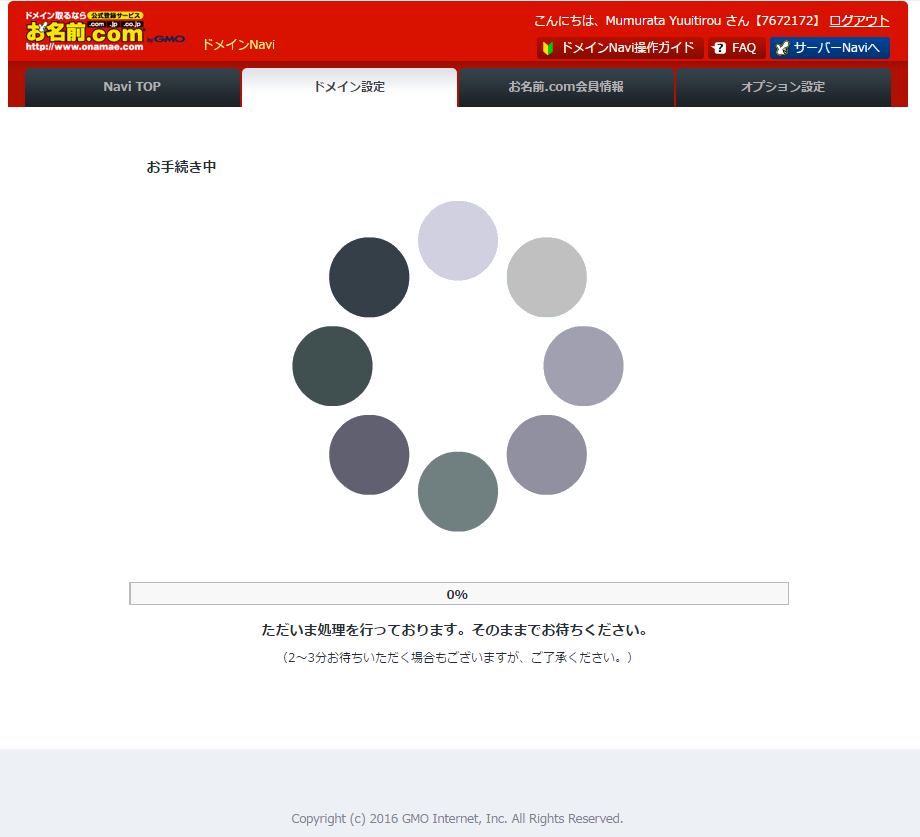Click the ドメインNavi header text

238,45
